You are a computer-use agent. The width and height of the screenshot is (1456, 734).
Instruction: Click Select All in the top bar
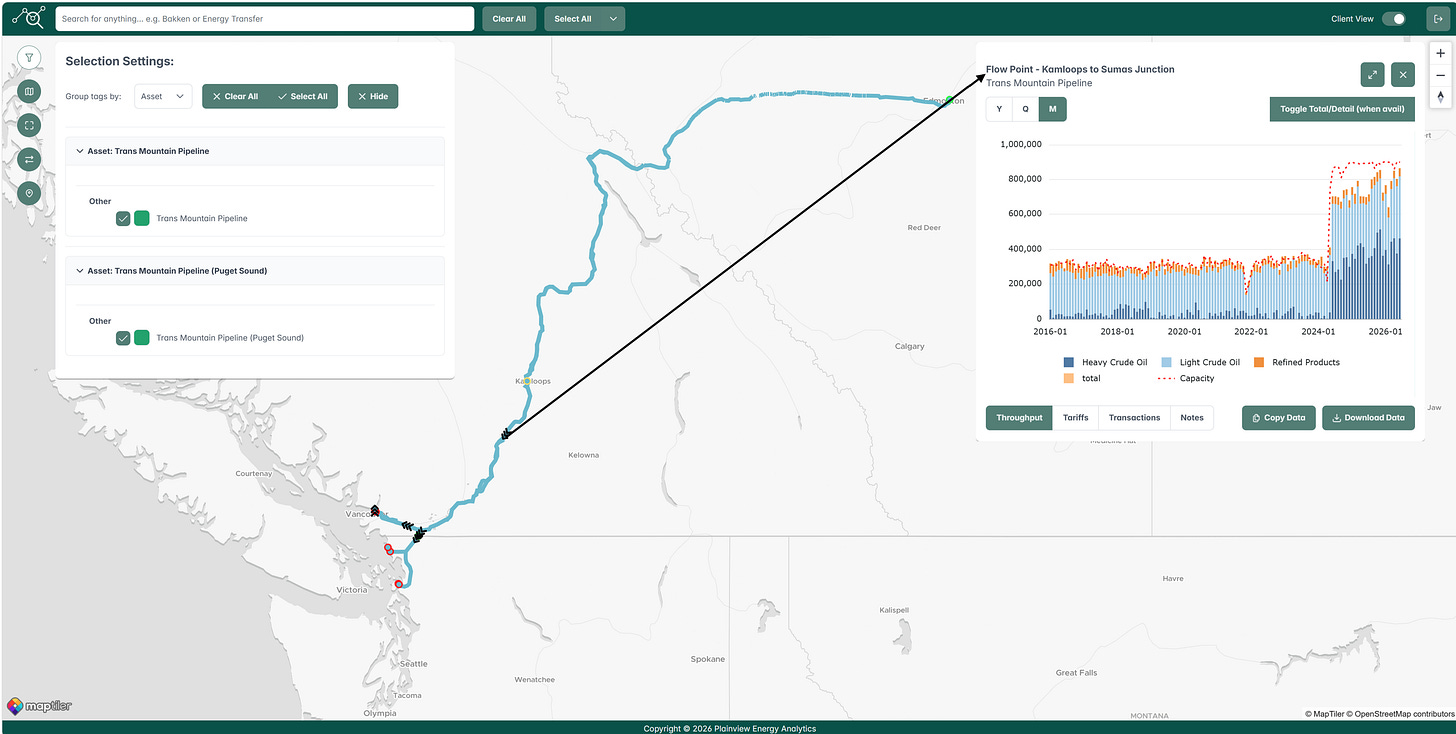[573, 18]
